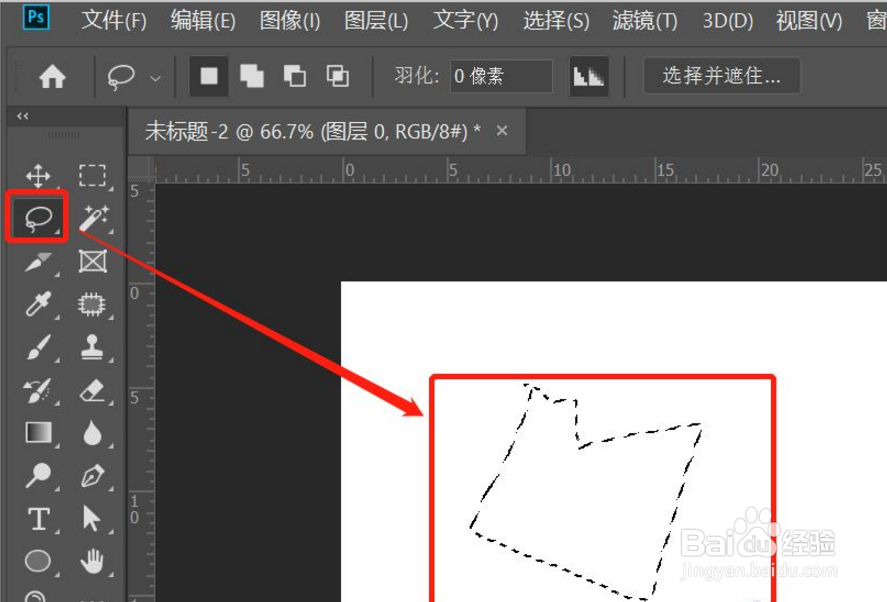887x602 pixels.
Task: Collapse the toolbar with double-arrow
Action: [22, 116]
